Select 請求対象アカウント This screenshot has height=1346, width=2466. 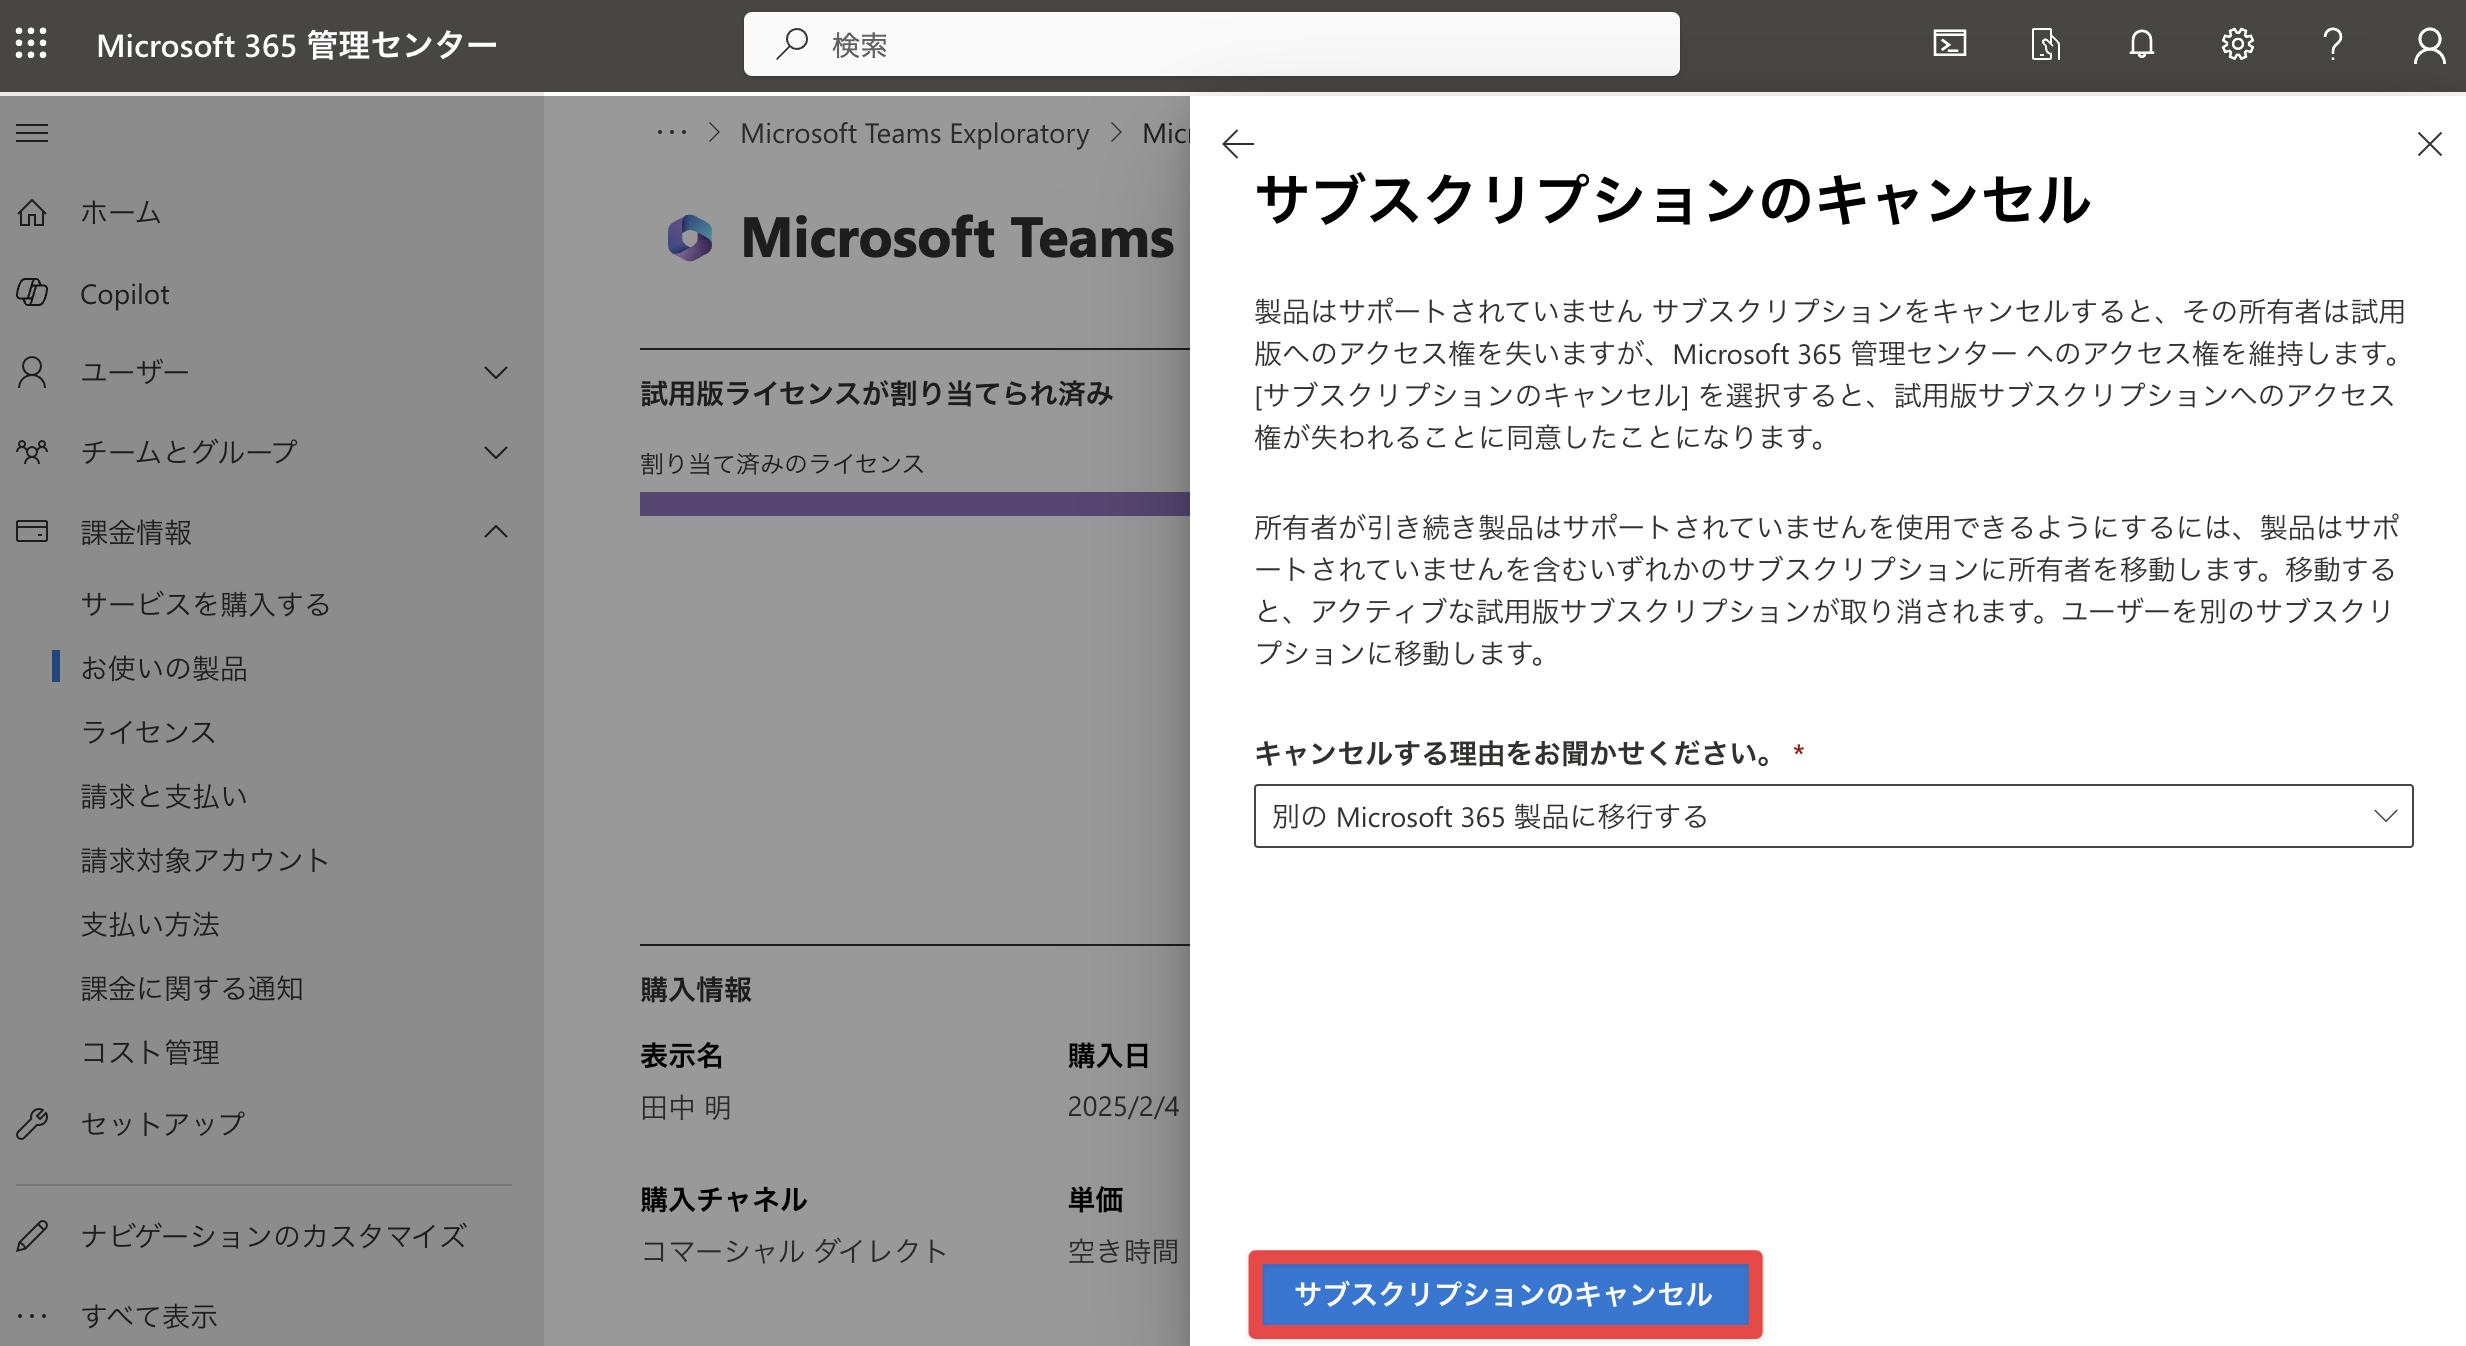pyautogui.click(x=205, y=860)
